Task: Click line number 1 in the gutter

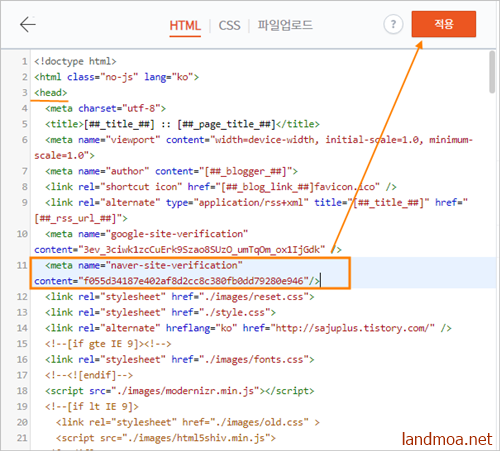Action: [x=25, y=61]
